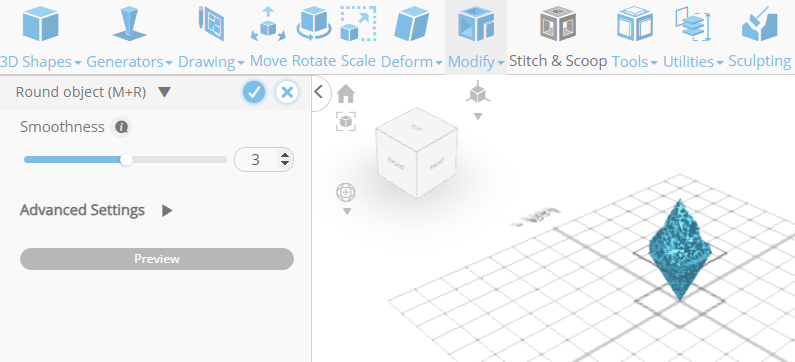Select the Scale tool icon
Viewport: 795px width, 362px height.
pyautogui.click(x=358, y=23)
